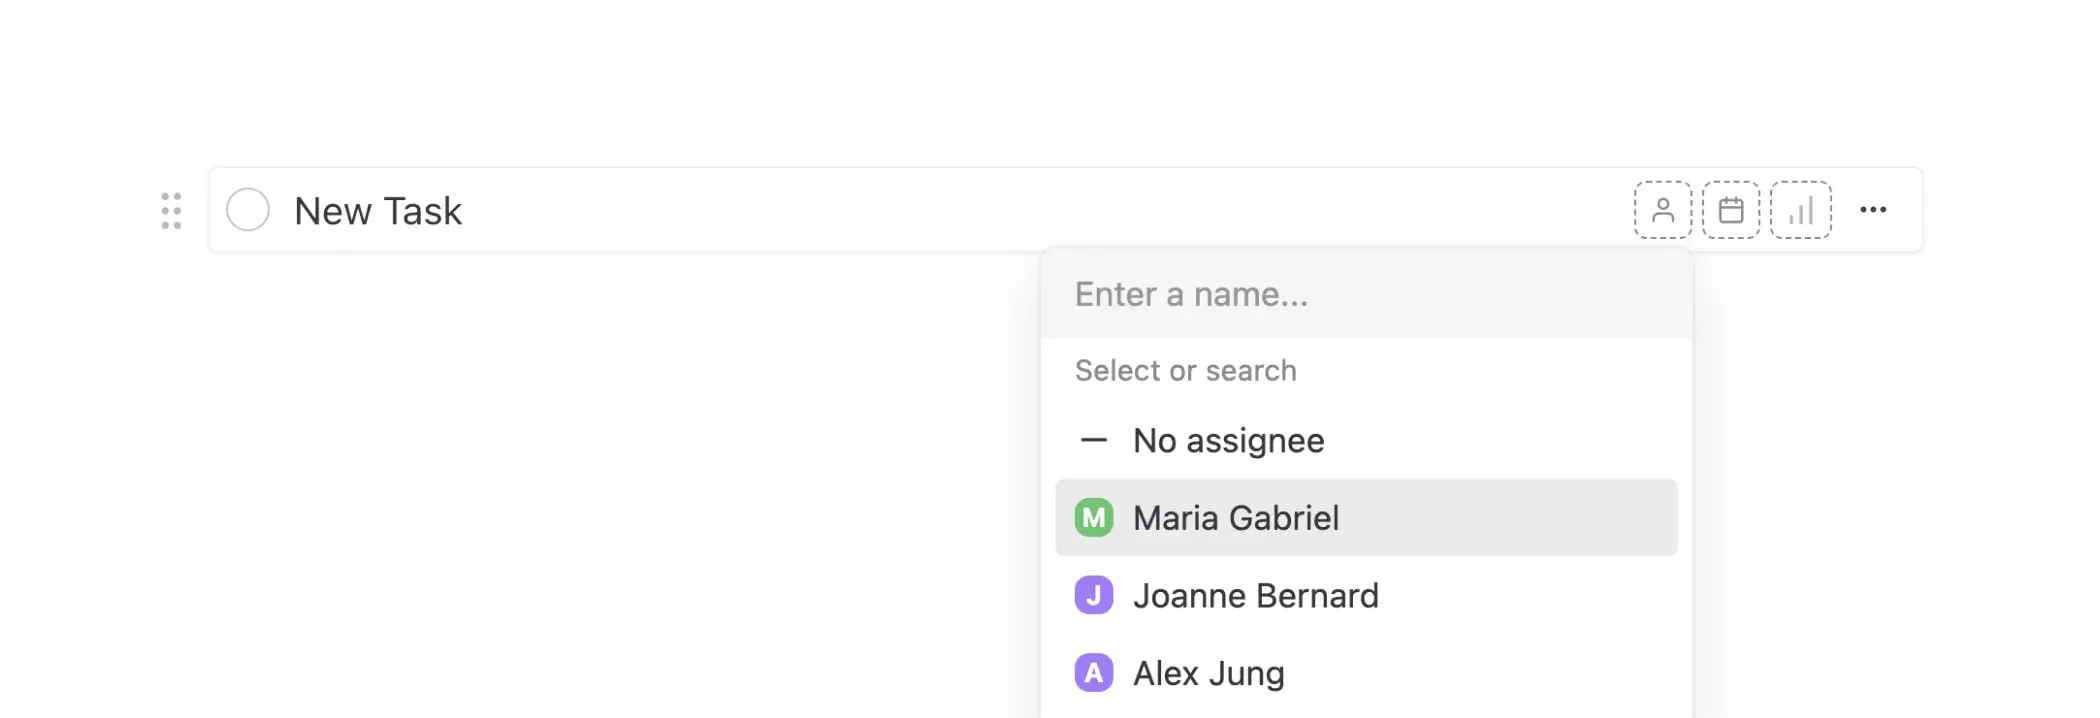Click the green M avatar icon
This screenshot has width=2100, height=718.
(1094, 518)
